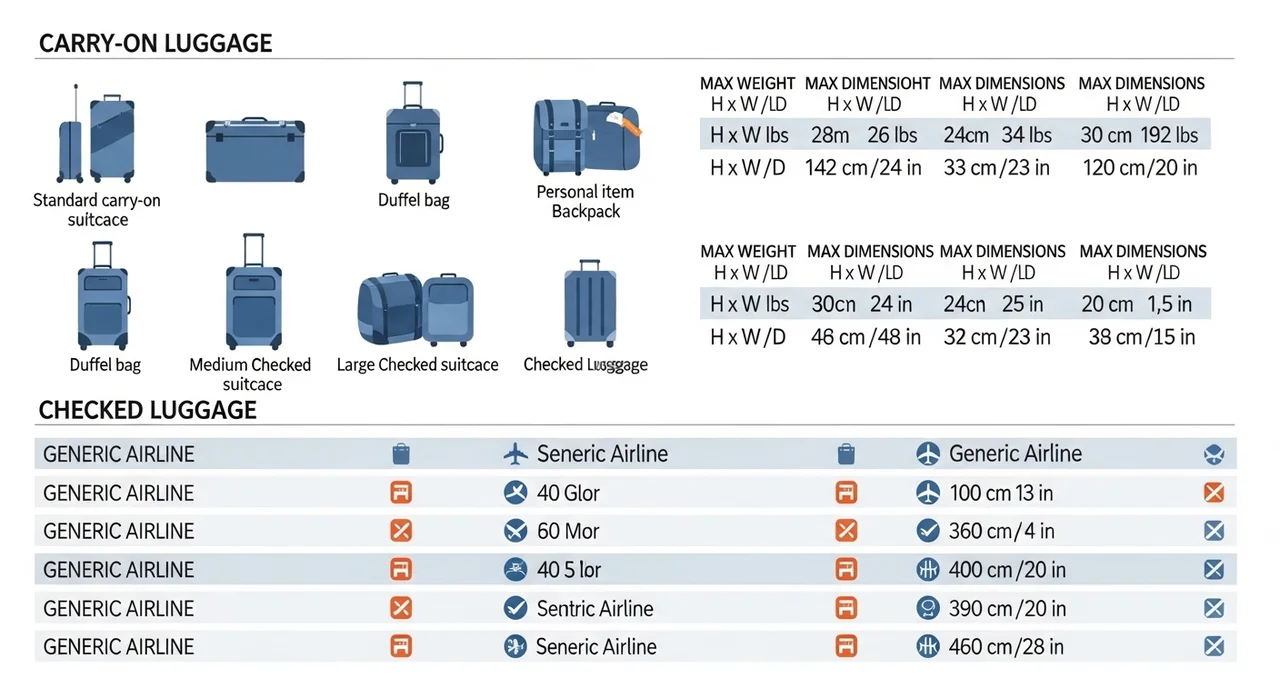Select the unlabeled hard-shell trunk case icon

click(255, 149)
